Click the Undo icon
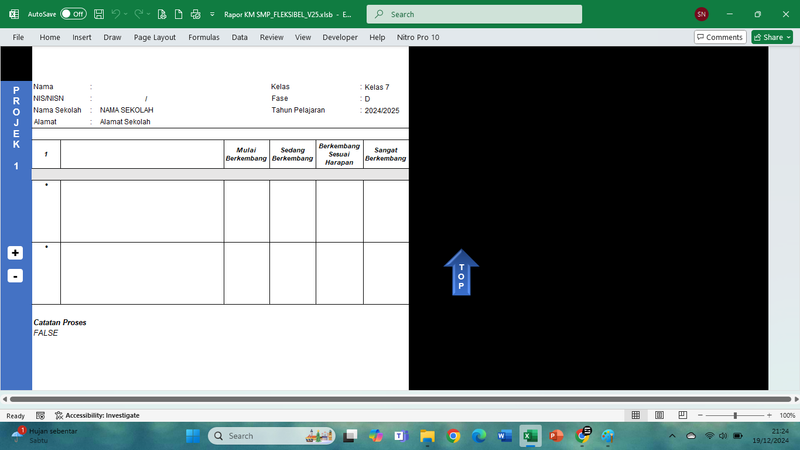Screen dimensions: 800x450 pyautogui.click(x=116, y=14)
